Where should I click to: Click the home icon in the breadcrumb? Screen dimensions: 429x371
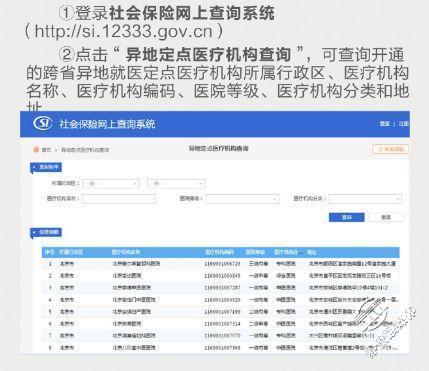[x=36, y=149]
